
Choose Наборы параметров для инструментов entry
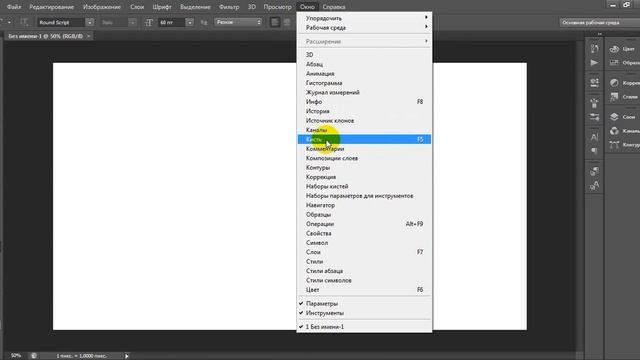point(364,196)
